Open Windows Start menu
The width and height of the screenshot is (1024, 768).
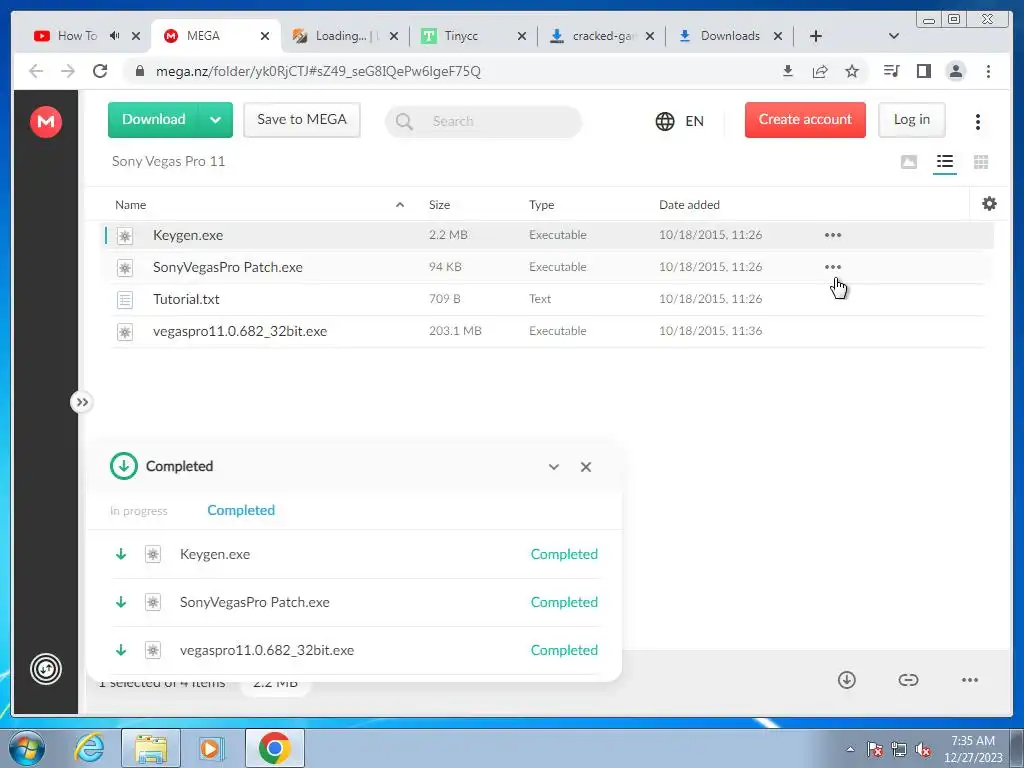point(27,748)
